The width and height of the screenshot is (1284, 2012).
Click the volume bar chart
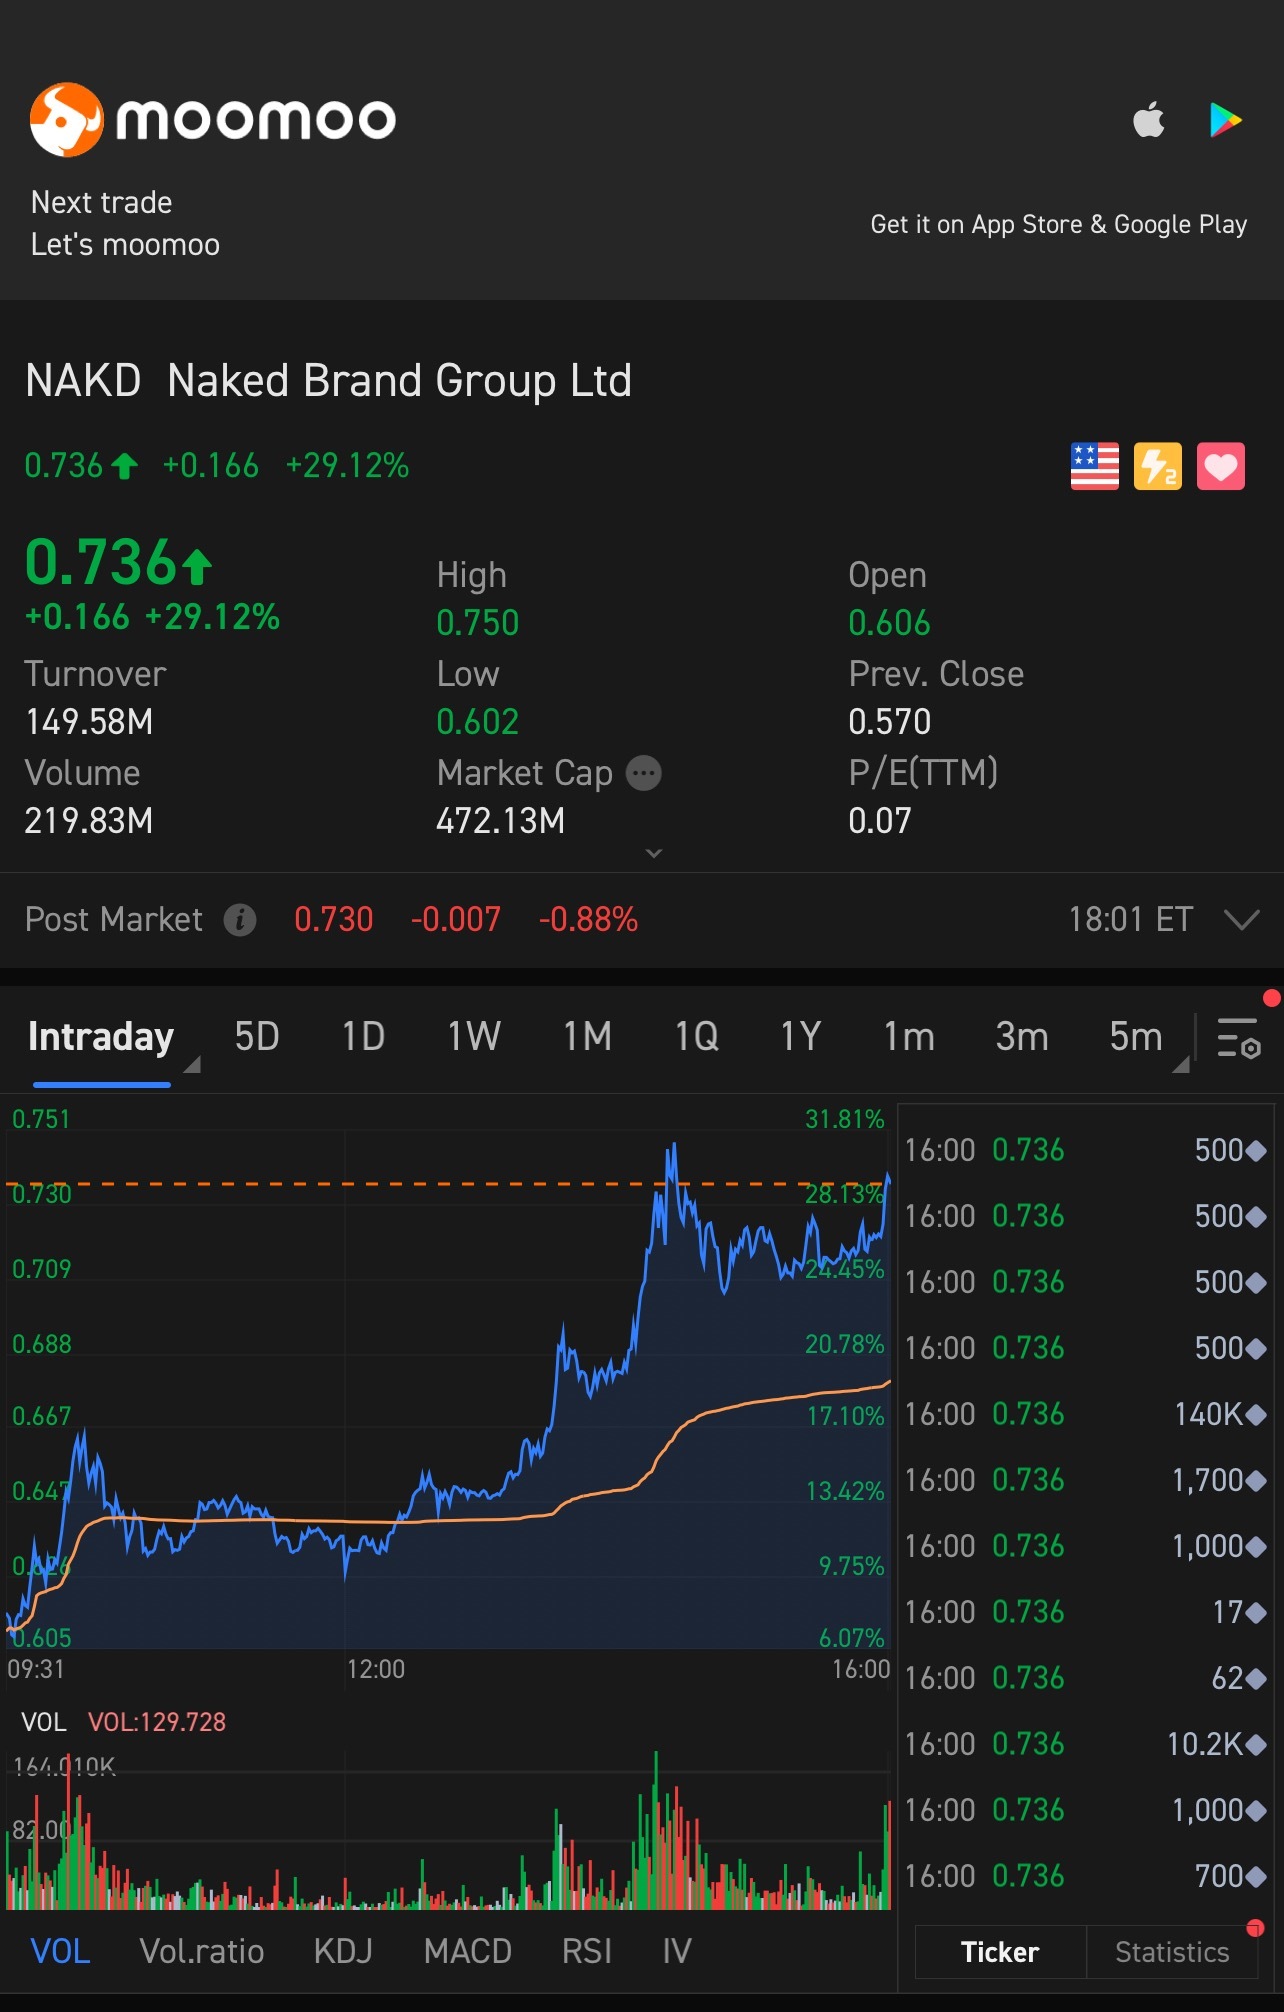tap(448, 1830)
